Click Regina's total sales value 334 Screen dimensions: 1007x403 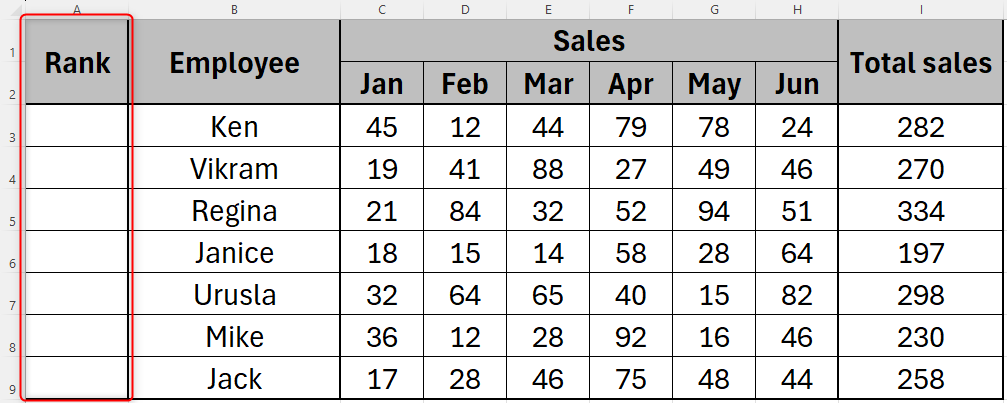[x=921, y=212]
